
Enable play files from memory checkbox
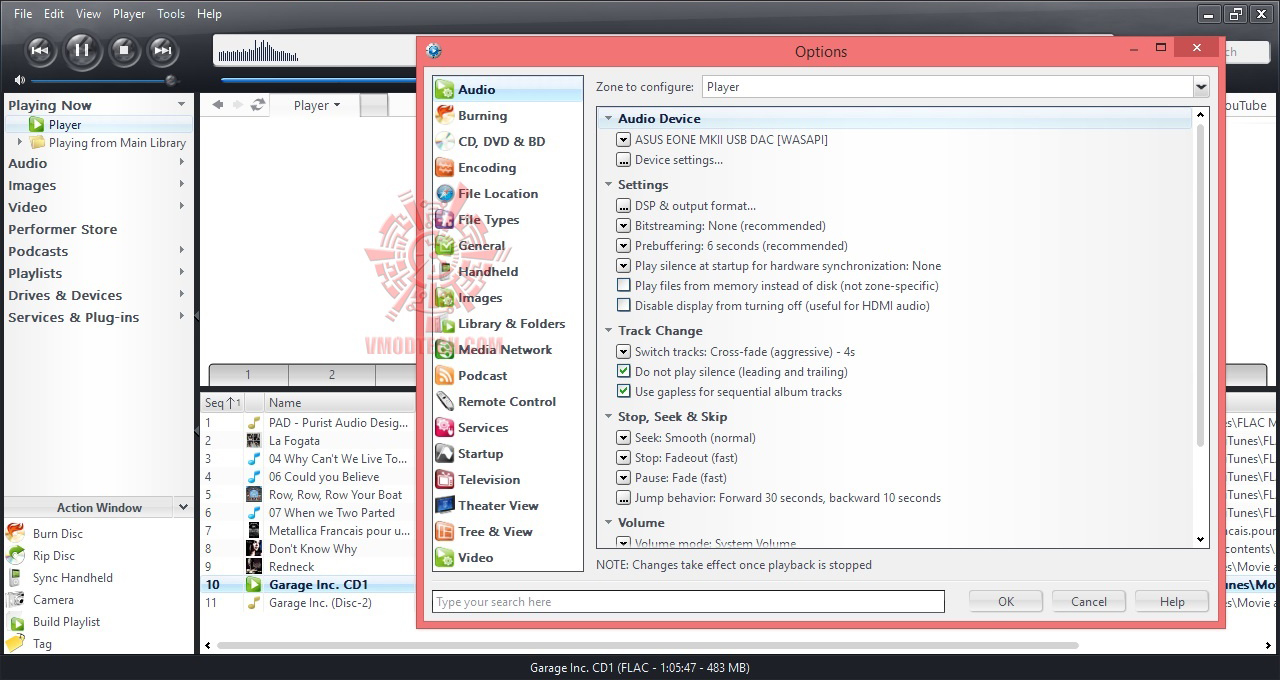[624, 285]
